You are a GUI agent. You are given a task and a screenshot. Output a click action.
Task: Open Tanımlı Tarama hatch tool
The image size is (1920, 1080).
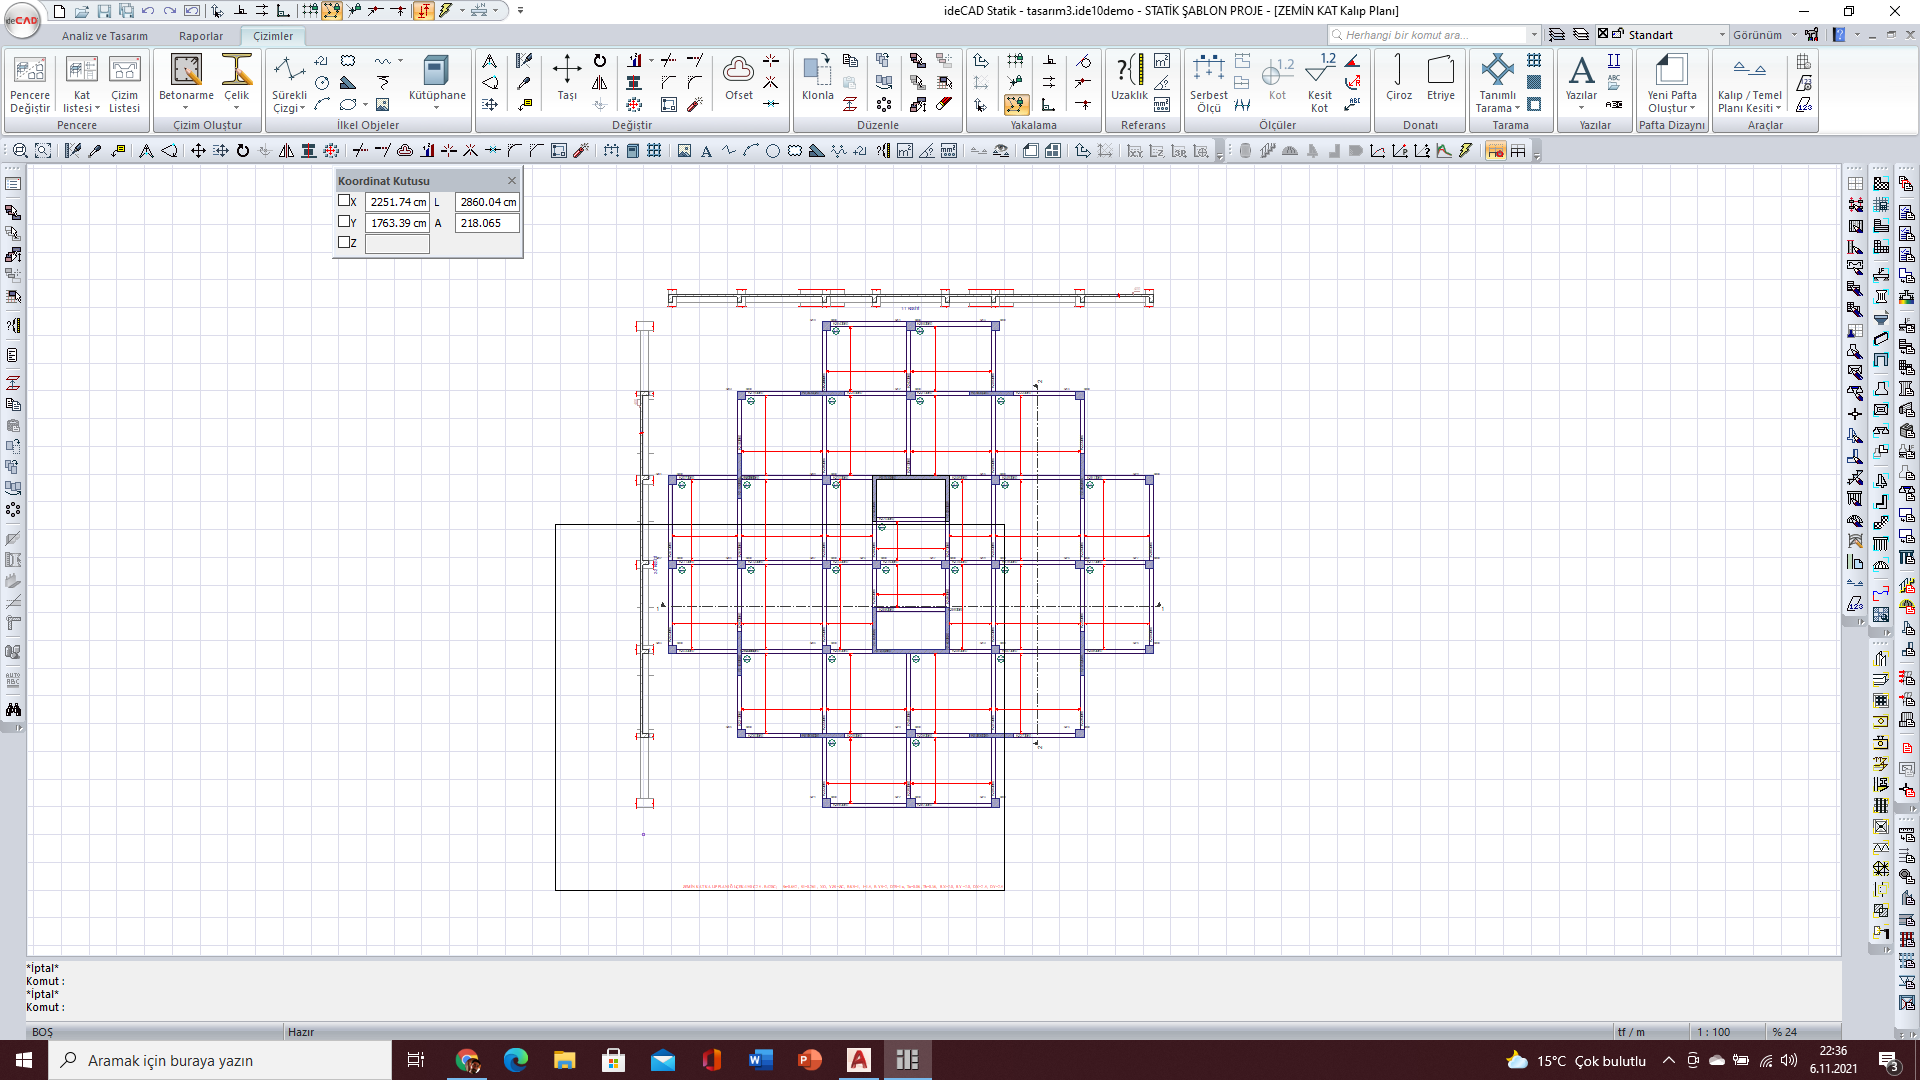(1497, 84)
